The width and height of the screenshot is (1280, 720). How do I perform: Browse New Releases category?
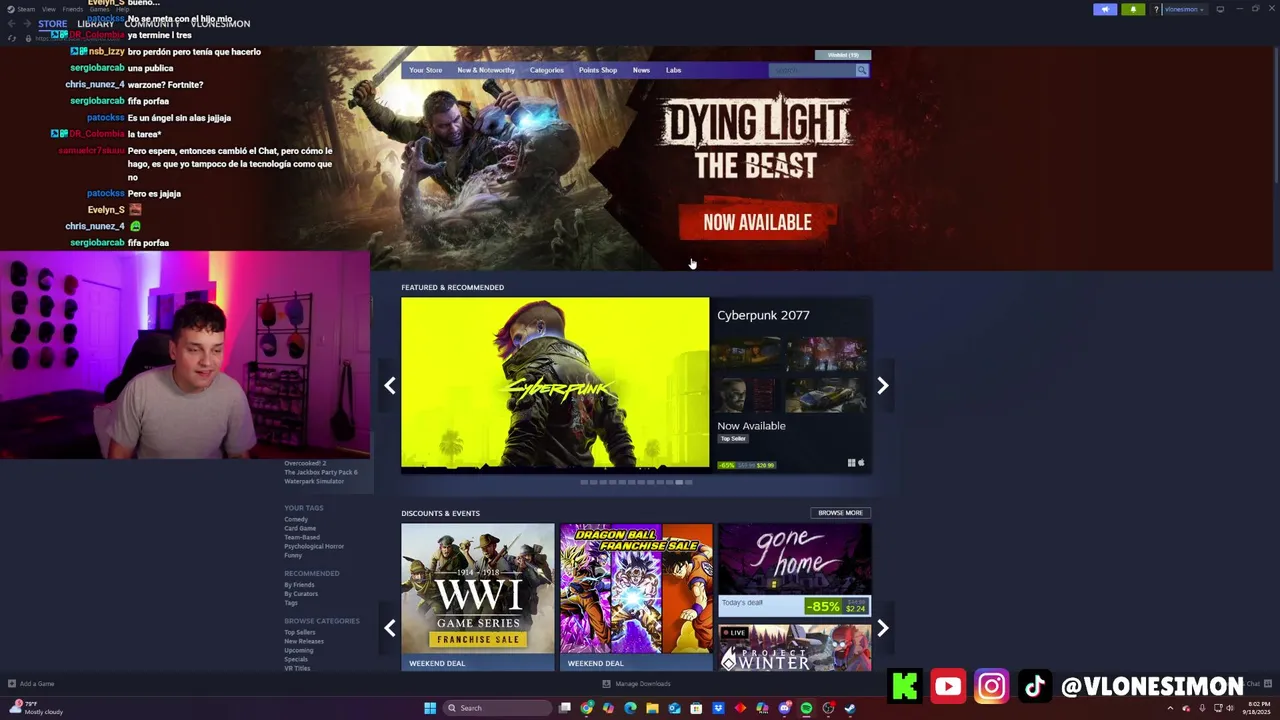304,641
